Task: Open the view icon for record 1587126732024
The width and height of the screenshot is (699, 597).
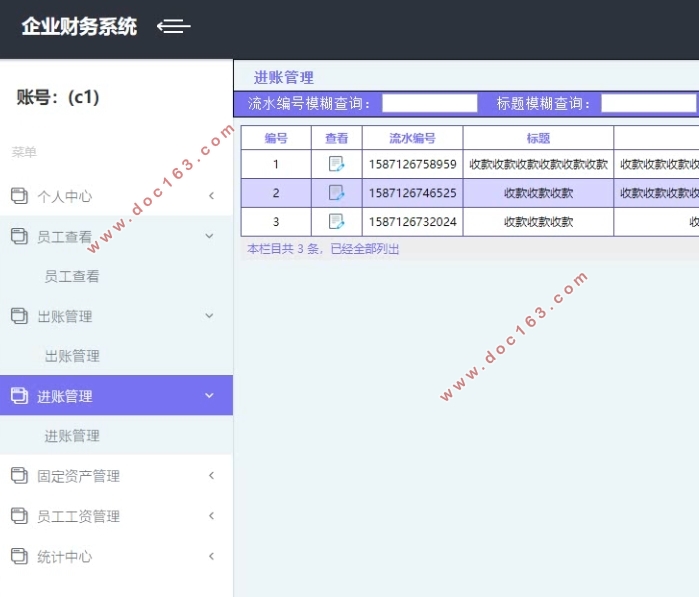Action: [336, 221]
